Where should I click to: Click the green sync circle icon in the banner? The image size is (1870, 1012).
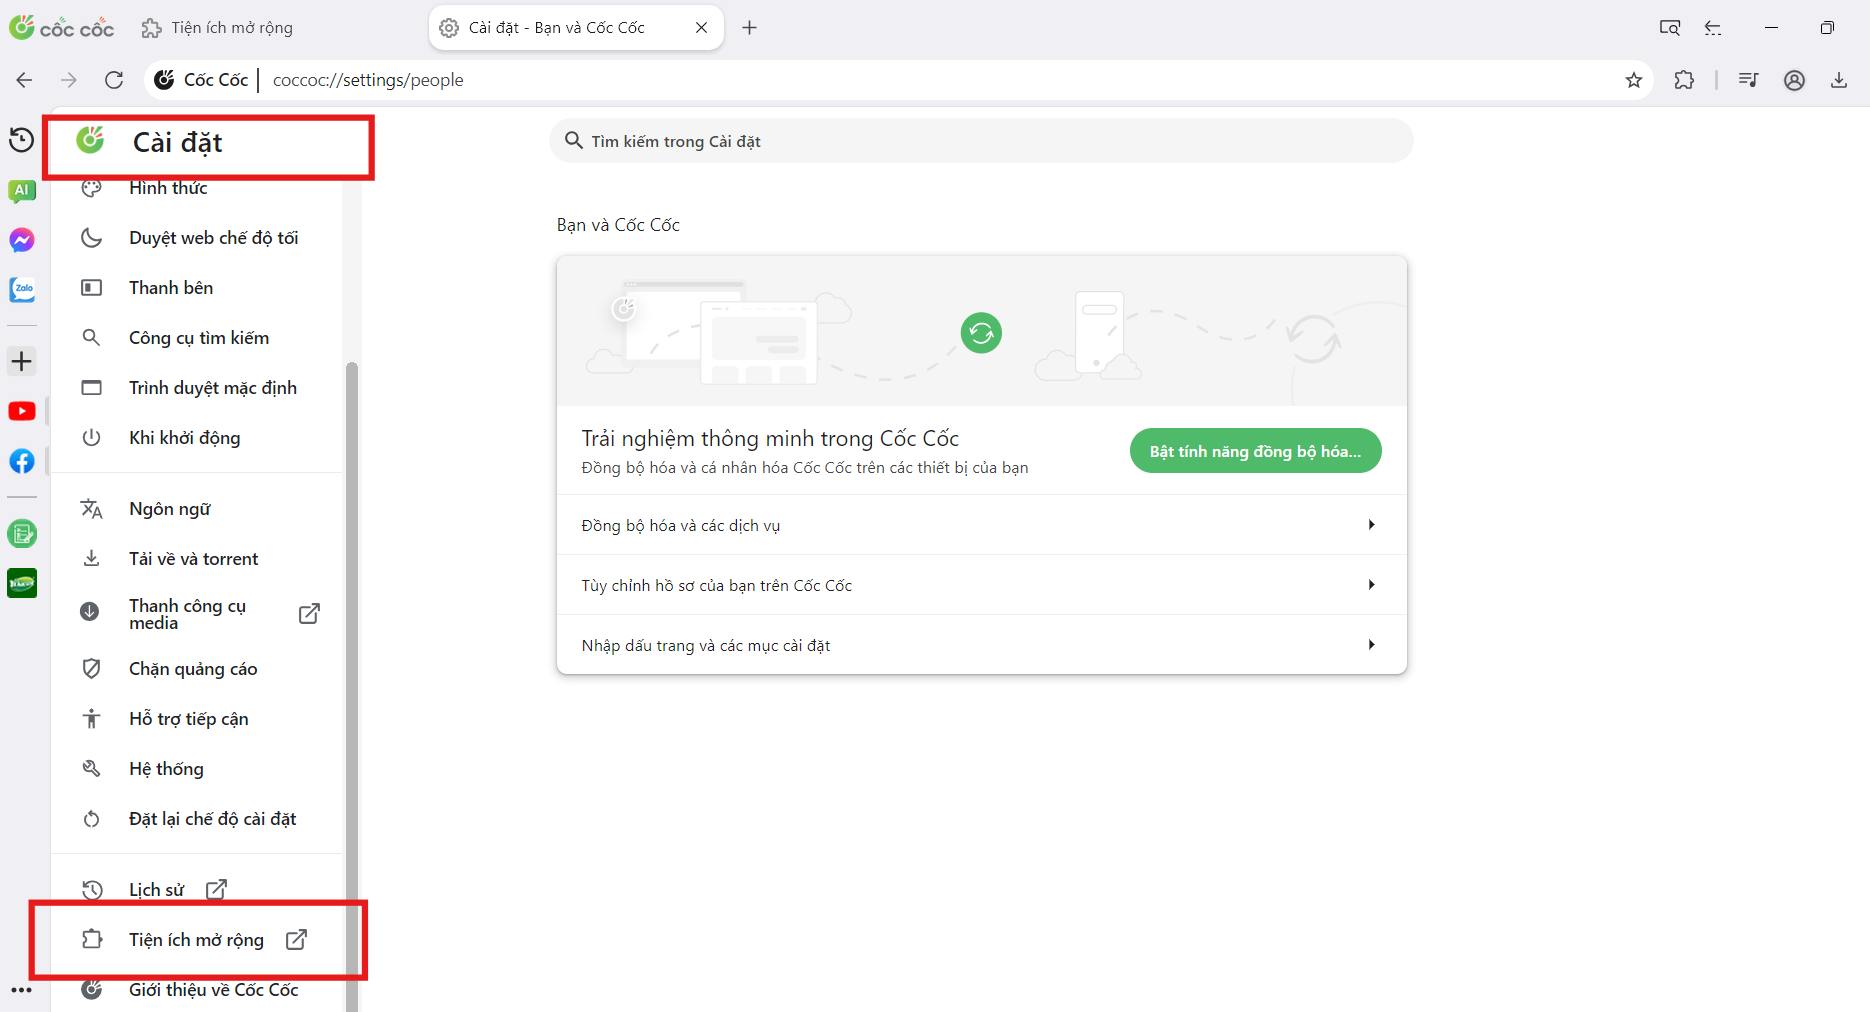[981, 333]
